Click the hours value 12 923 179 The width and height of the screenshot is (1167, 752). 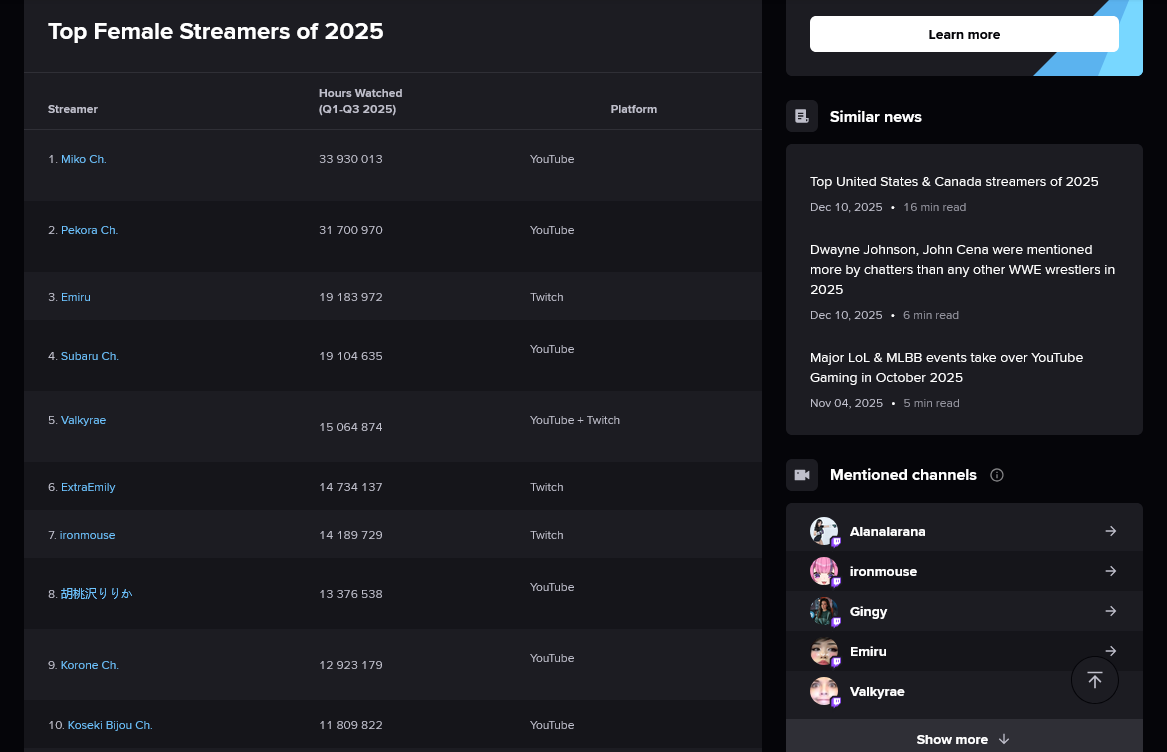click(x=351, y=665)
